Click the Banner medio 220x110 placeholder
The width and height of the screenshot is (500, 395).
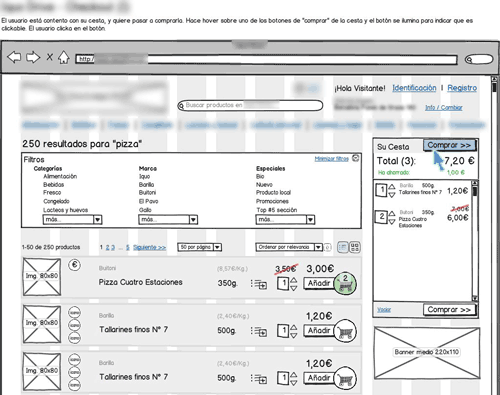pyautogui.click(x=427, y=353)
